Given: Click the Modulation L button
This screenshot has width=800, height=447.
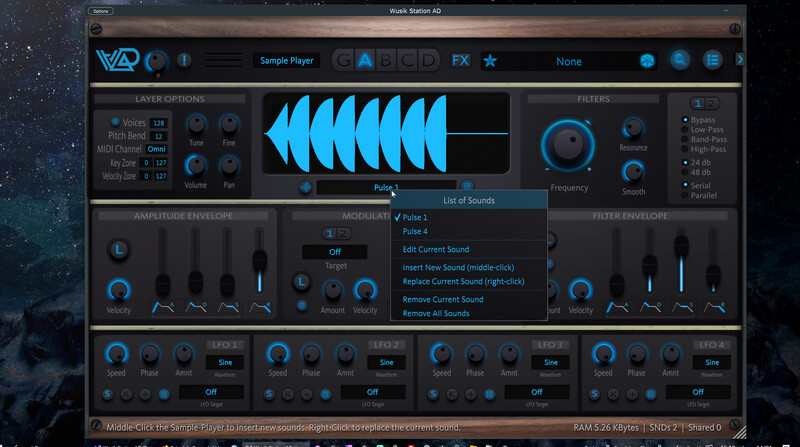Looking at the screenshot, I should (x=302, y=282).
